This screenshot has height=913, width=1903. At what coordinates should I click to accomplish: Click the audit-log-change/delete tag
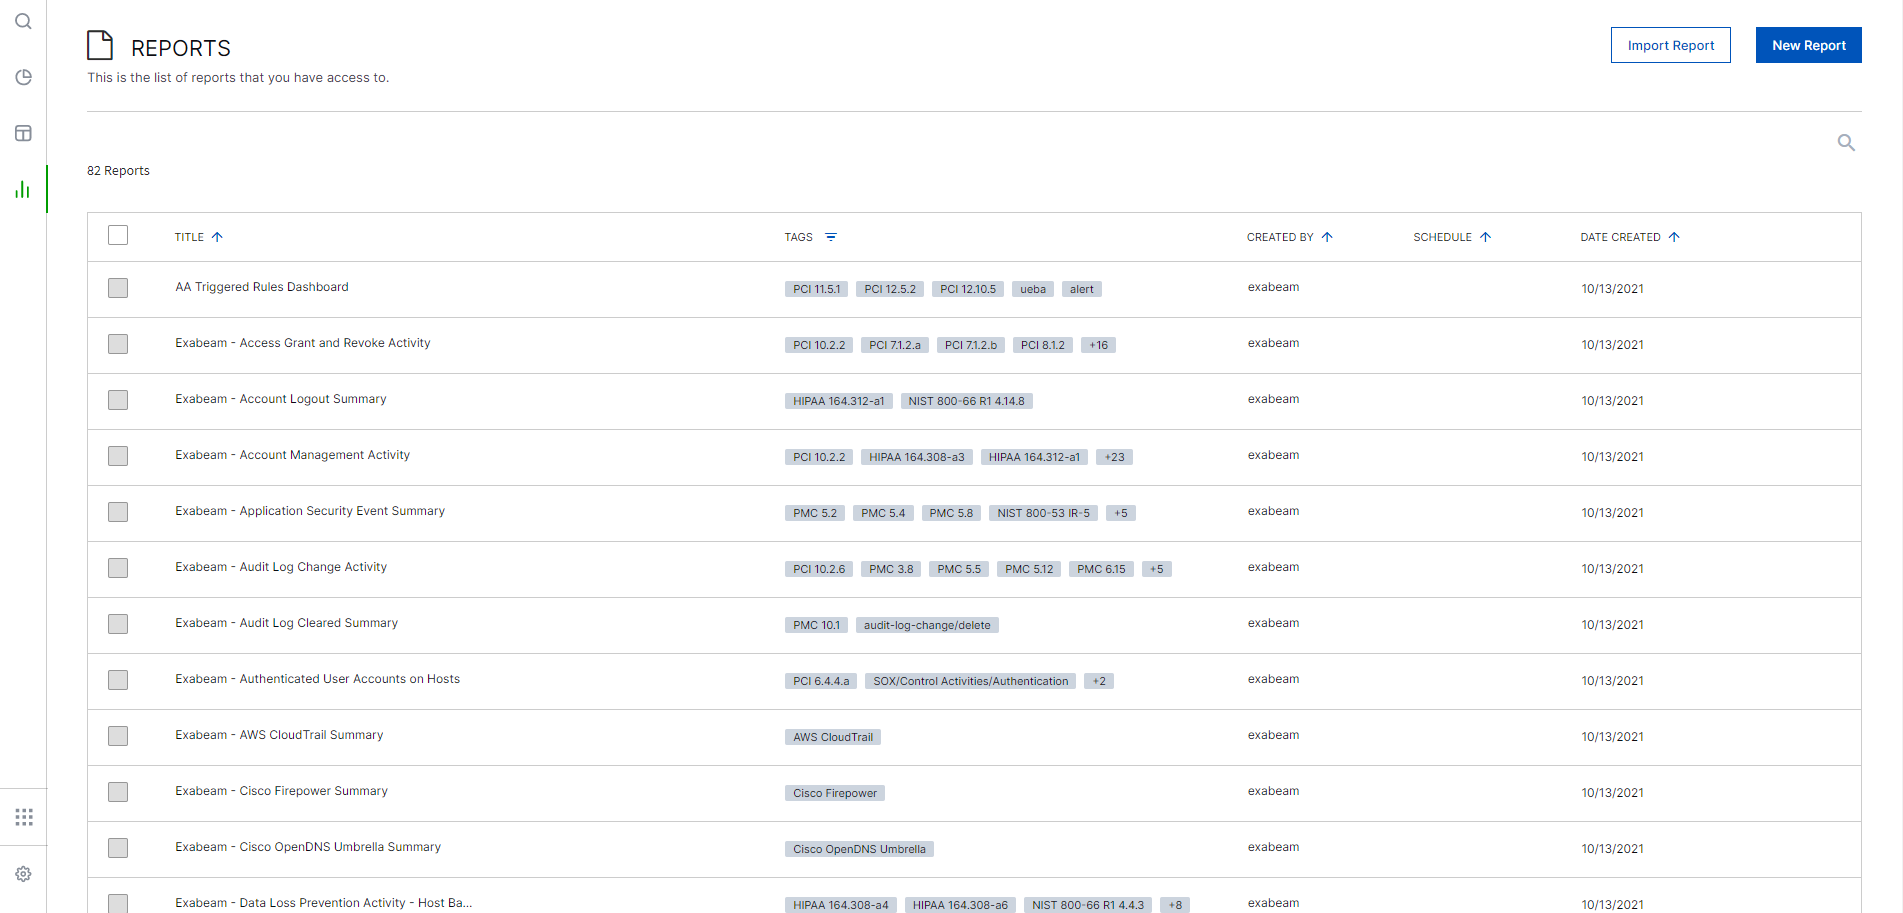[927, 625]
